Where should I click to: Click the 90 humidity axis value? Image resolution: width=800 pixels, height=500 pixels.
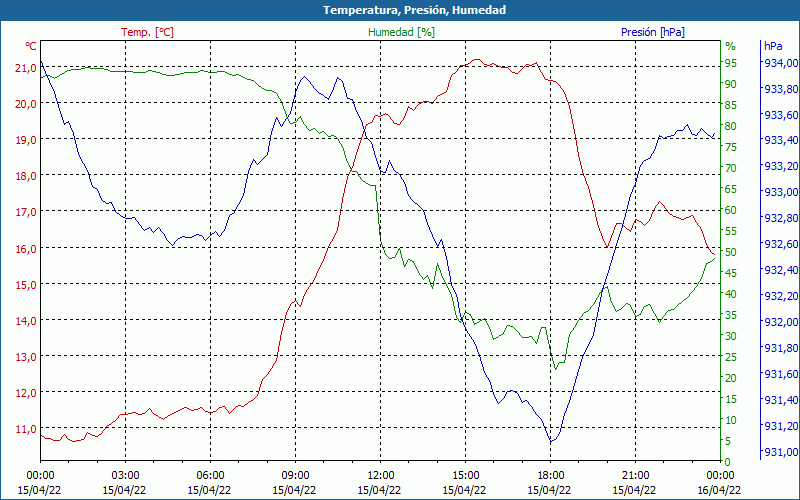point(731,84)
